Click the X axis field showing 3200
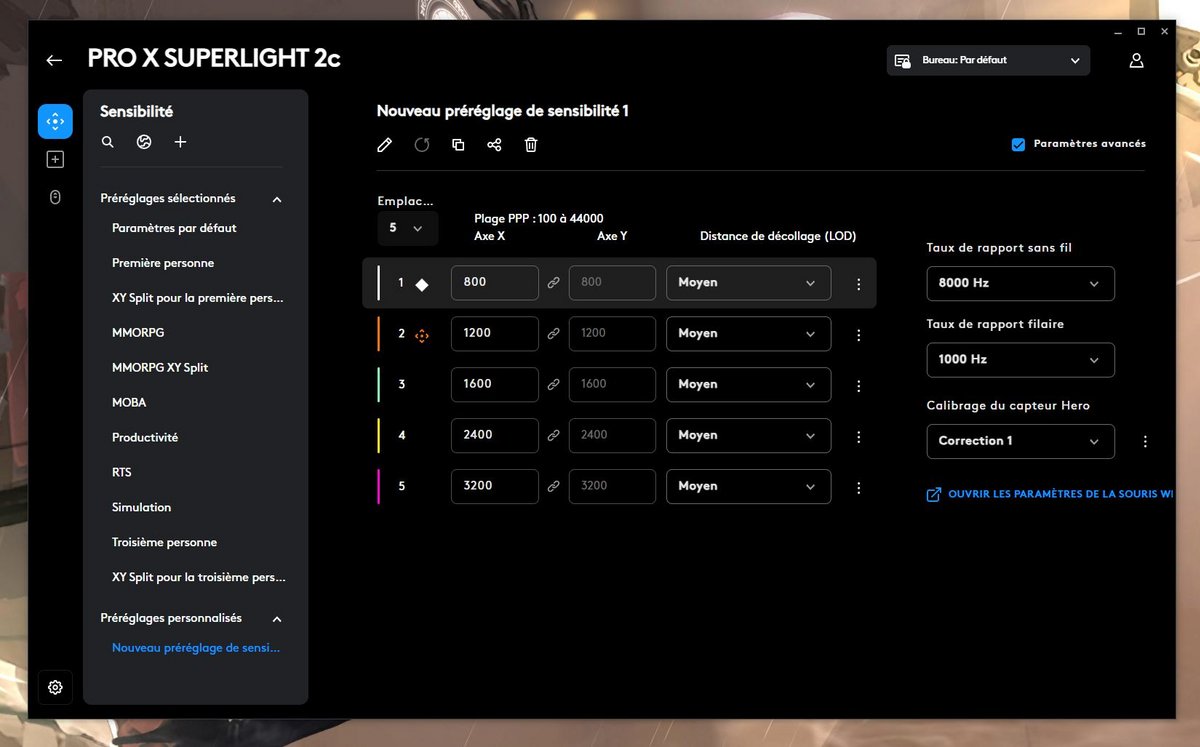This screenshot has height=747, width=1200. pos(495,487)
